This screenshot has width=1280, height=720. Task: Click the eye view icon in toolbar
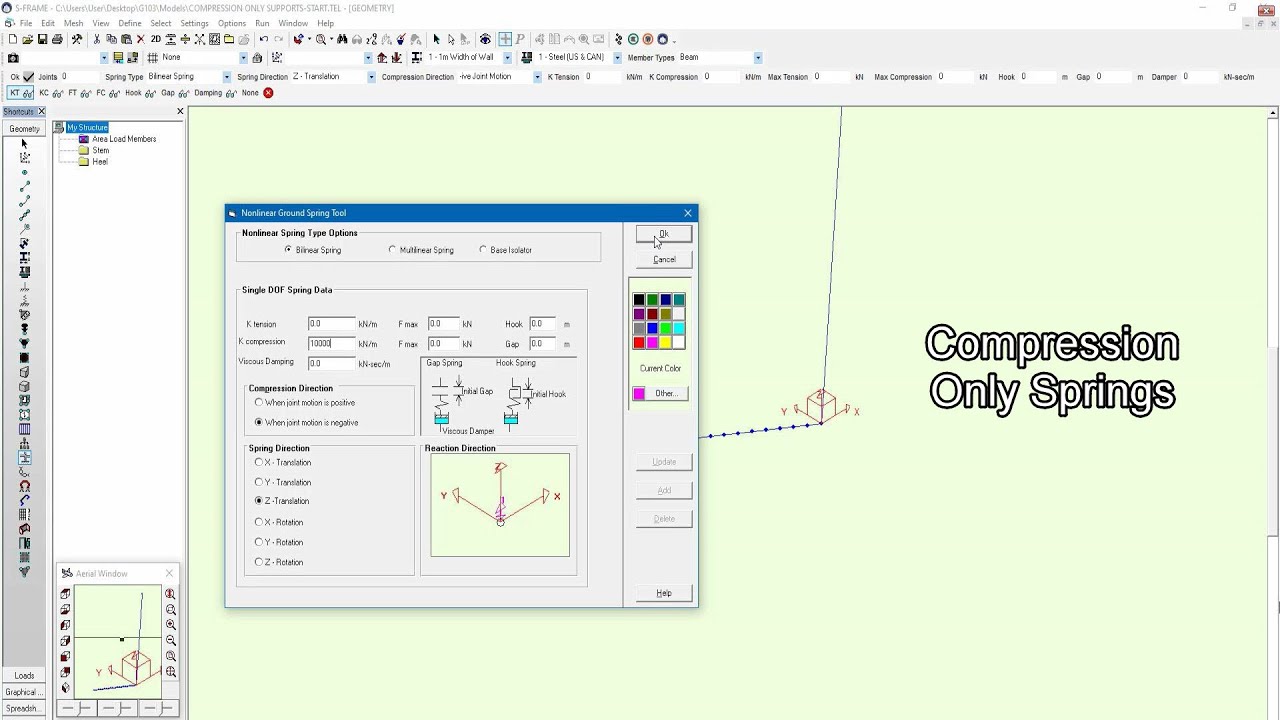point(485,40)
